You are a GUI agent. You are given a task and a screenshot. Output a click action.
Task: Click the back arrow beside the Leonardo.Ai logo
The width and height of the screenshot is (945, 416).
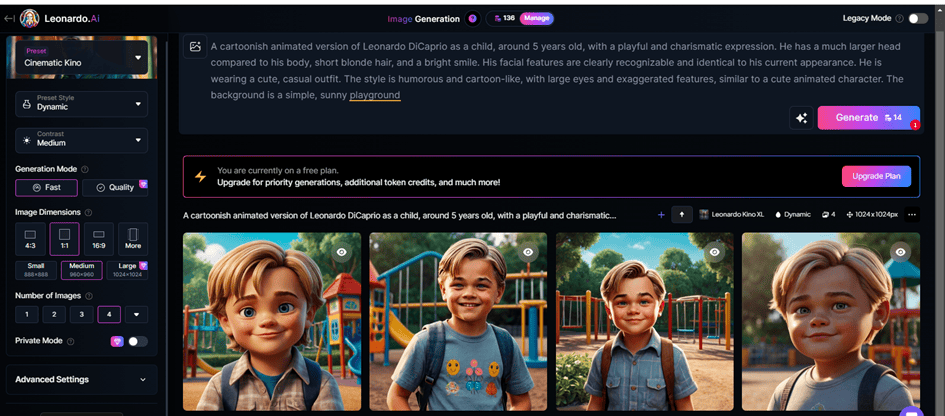9,18
